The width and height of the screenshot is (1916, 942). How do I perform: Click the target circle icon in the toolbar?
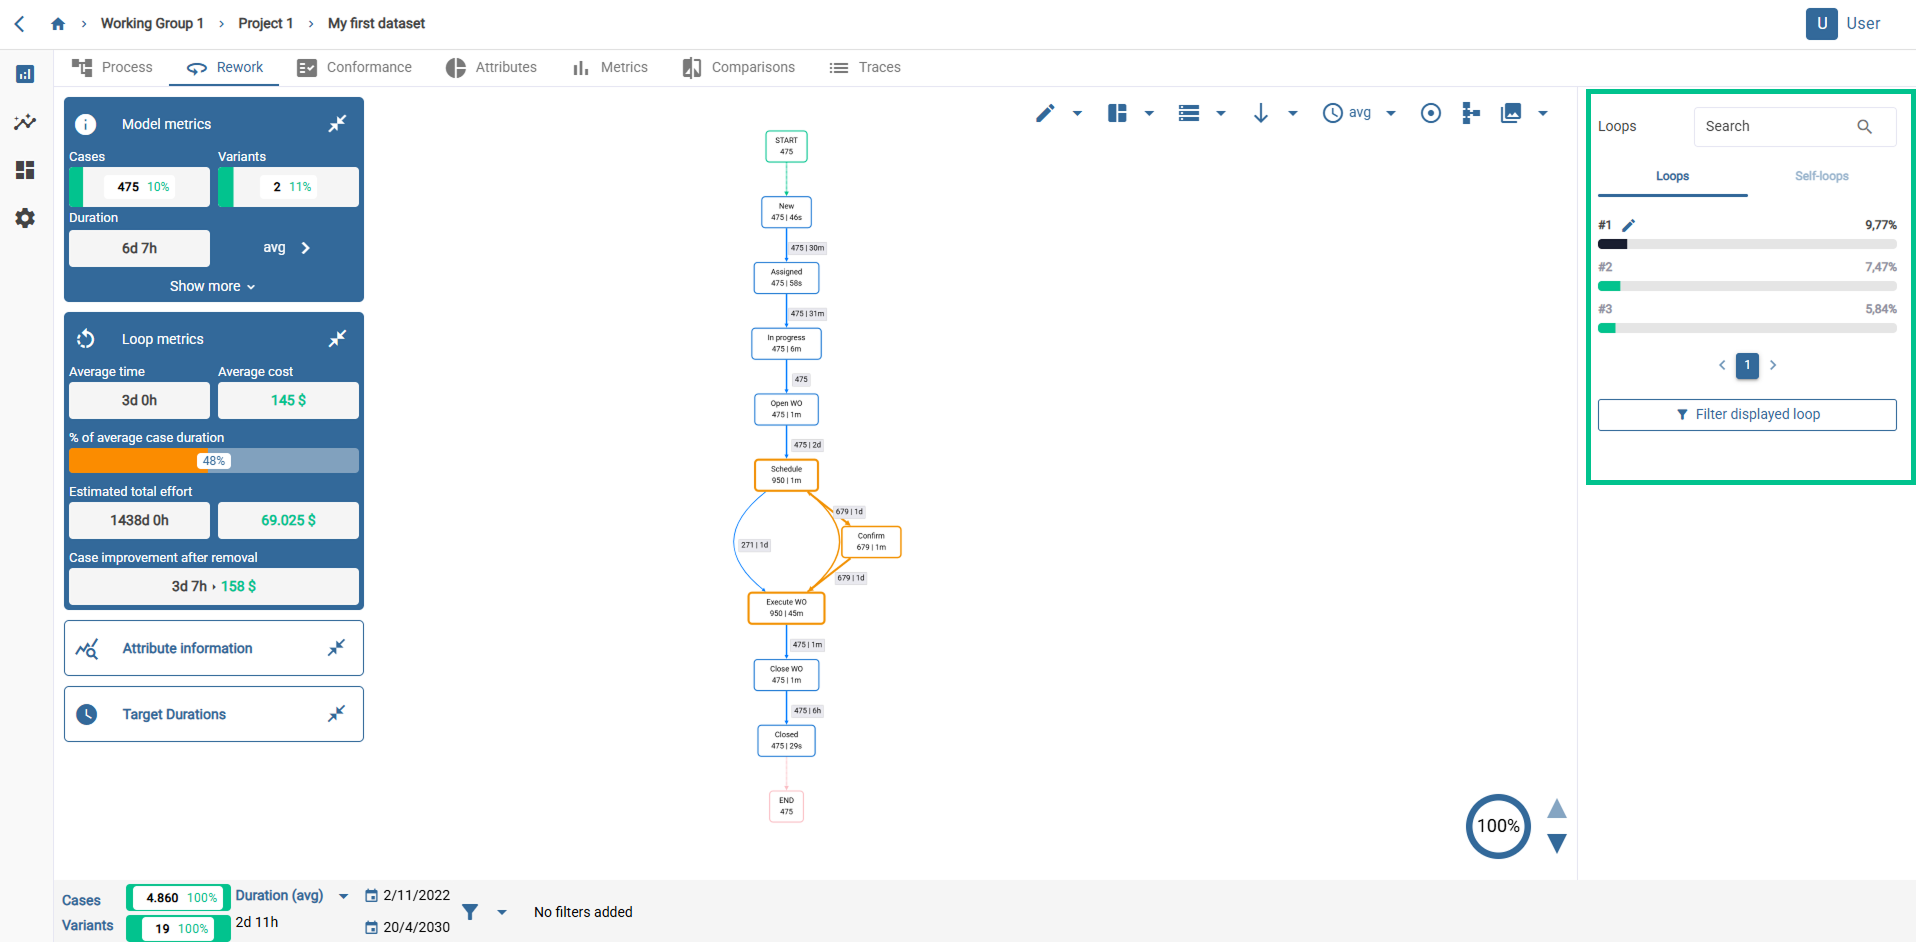tap(1430, 113)
